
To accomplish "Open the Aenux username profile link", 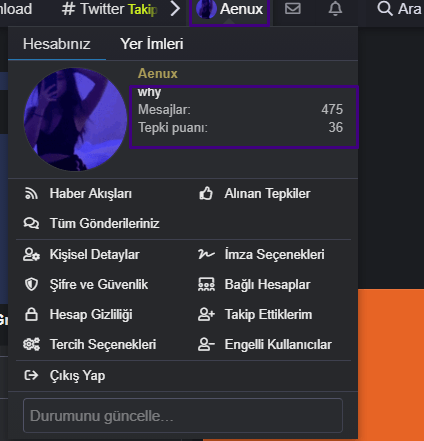I will pyautogui.click(x=158, y=73).
